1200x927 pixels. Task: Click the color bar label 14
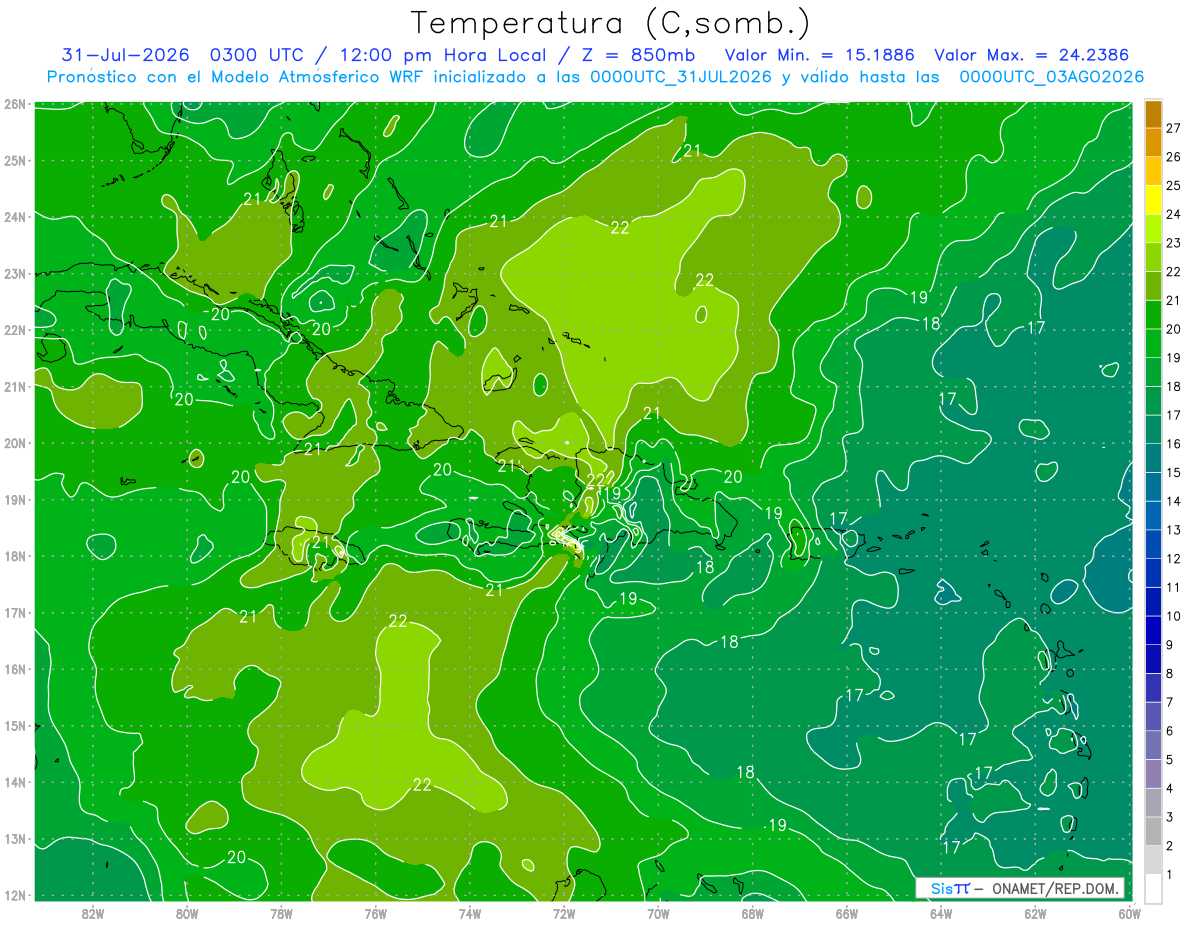(x=1173, y=501)
